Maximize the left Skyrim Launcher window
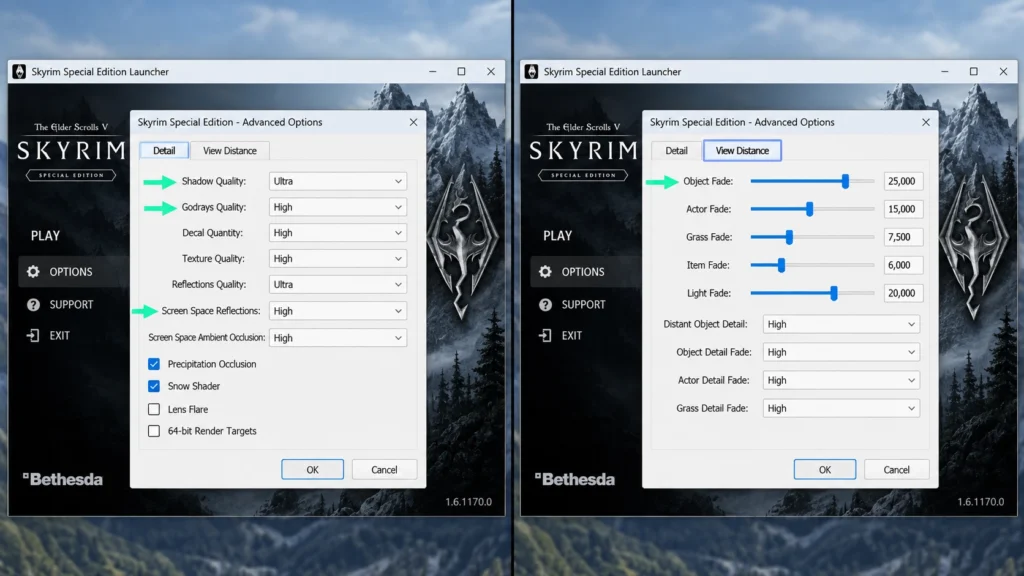Image resolution: width=1024 pixels, height=576 pixels. click(x=461, y=72)
